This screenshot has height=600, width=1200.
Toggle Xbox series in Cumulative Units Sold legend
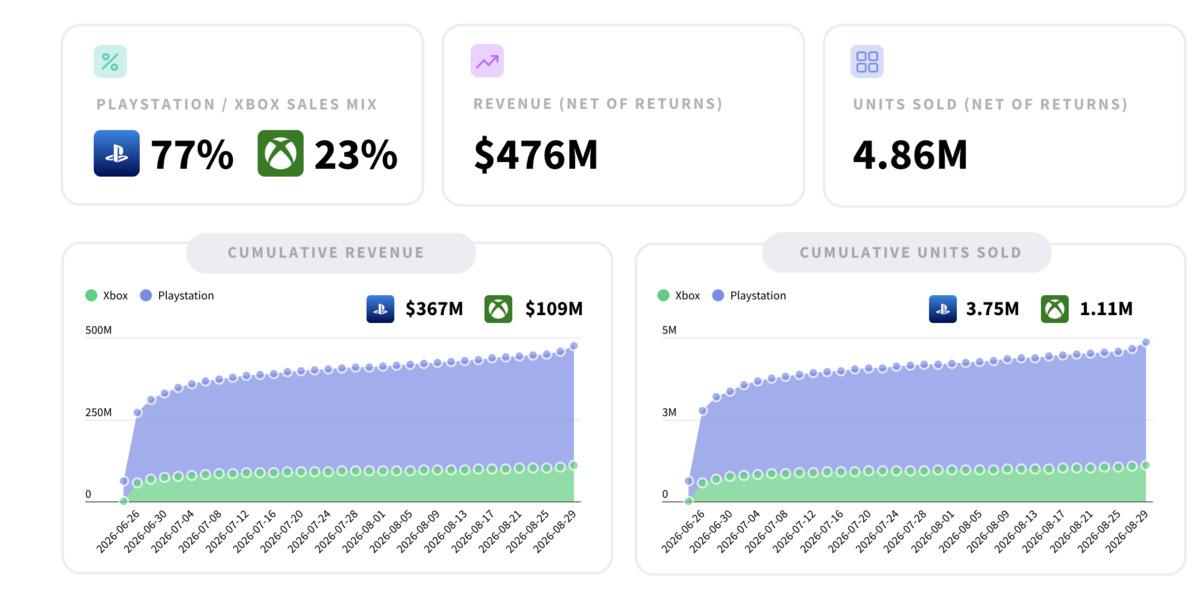(x=679, y=296)
